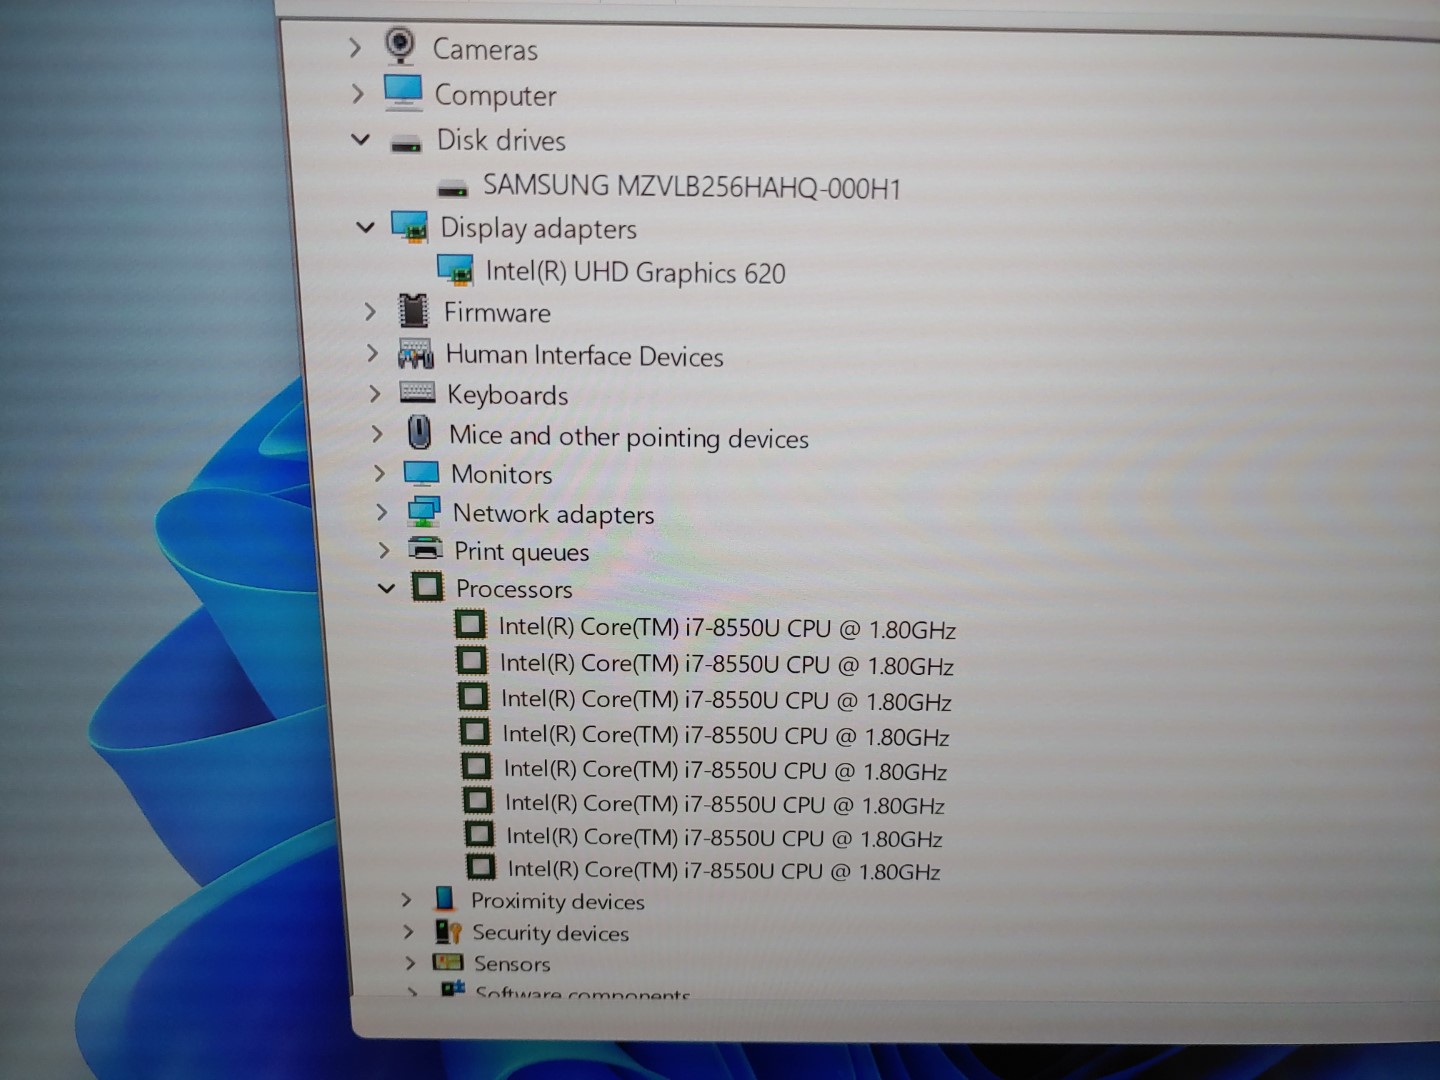Select the fourth Intel Core i7-8550U entry text
This screenshot has width=1440, height=1080.
pyautogui.click(x=726, y=735)
